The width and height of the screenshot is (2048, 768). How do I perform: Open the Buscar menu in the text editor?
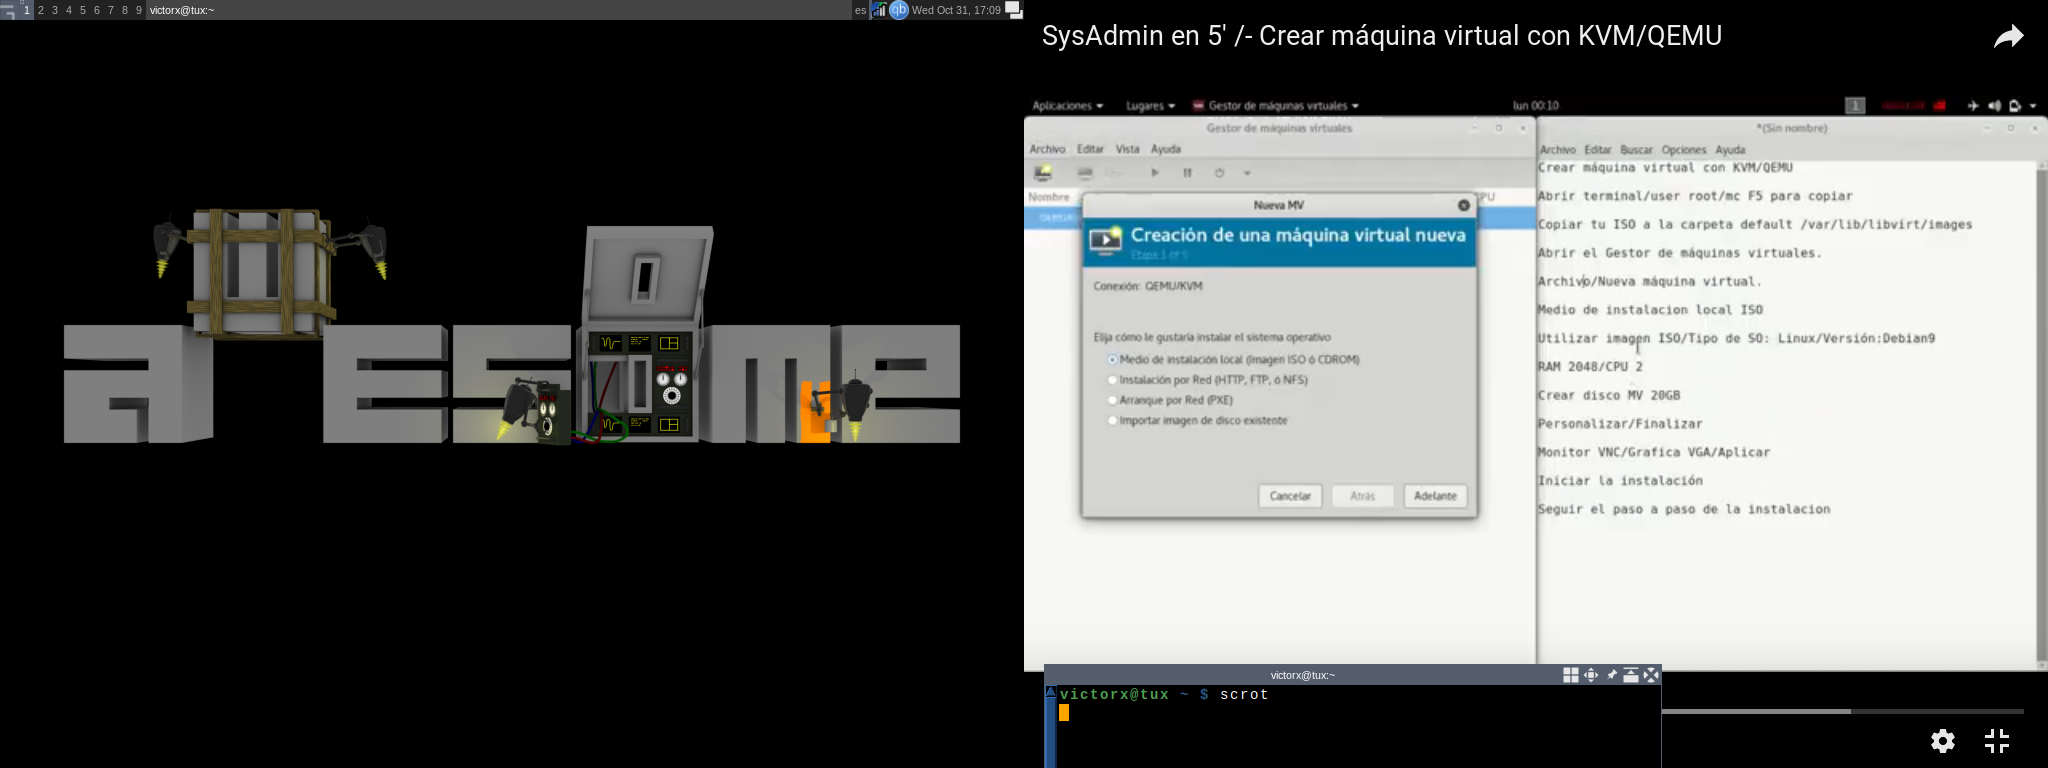(1636, 150)
